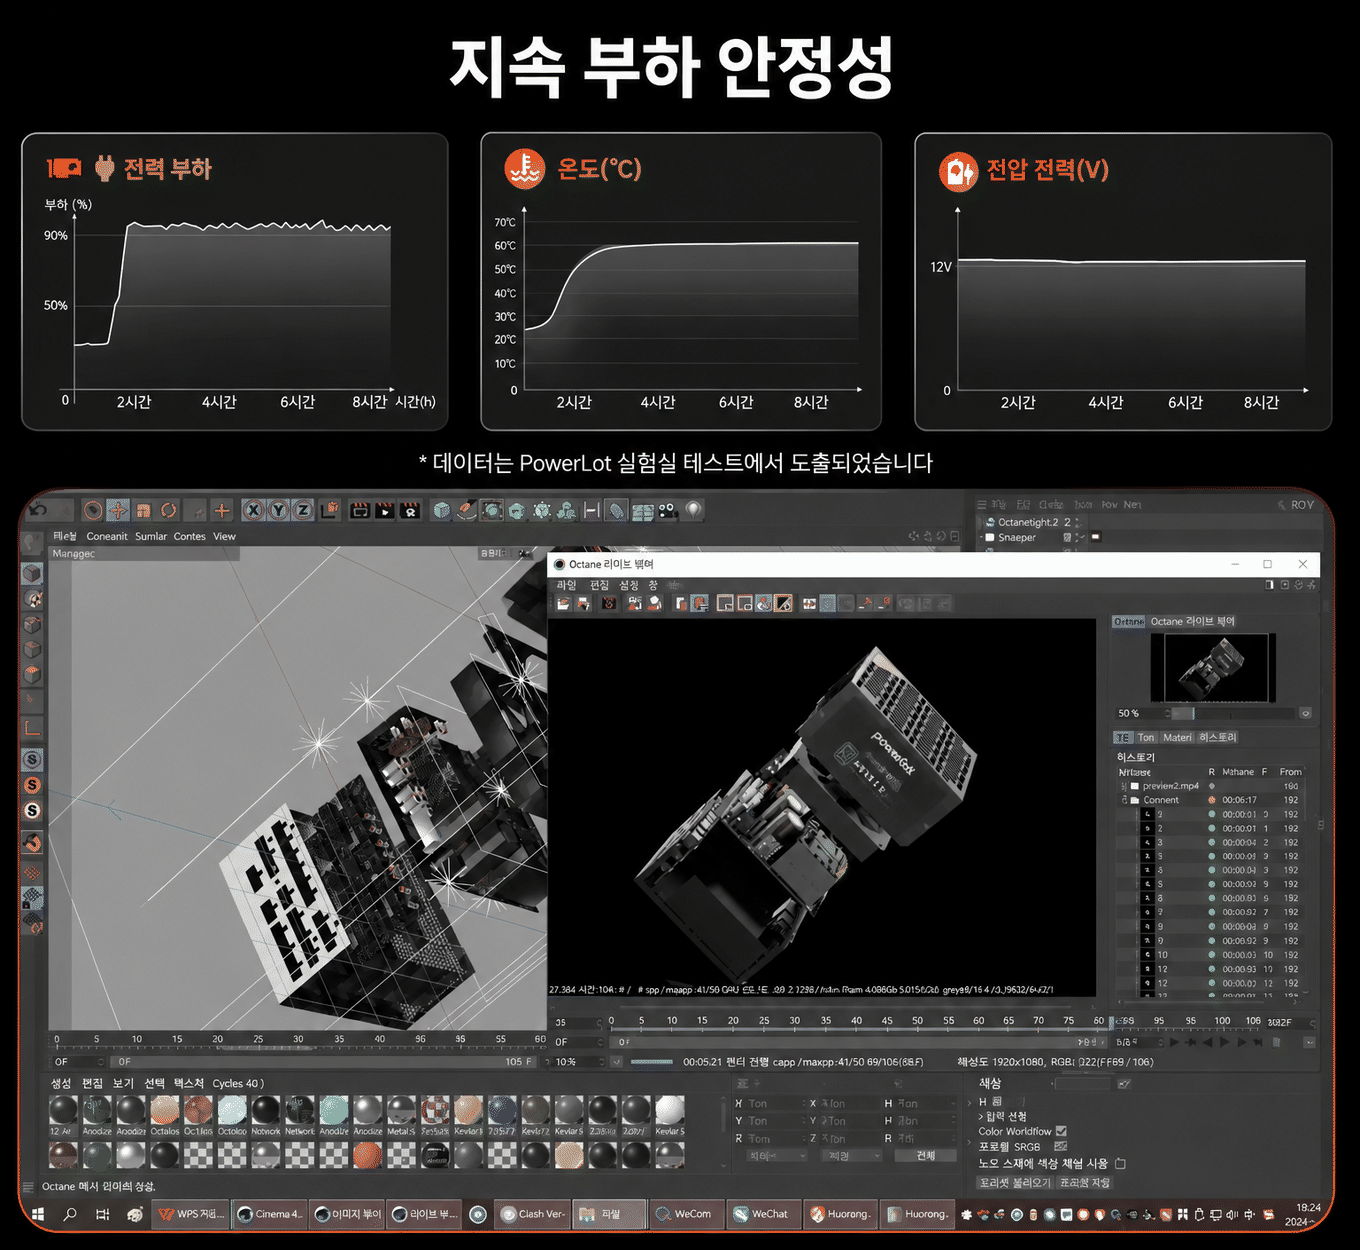Open the Windows Start menu
The height and width of the screenshot is (1250, 1360).
pos(38,1215)
